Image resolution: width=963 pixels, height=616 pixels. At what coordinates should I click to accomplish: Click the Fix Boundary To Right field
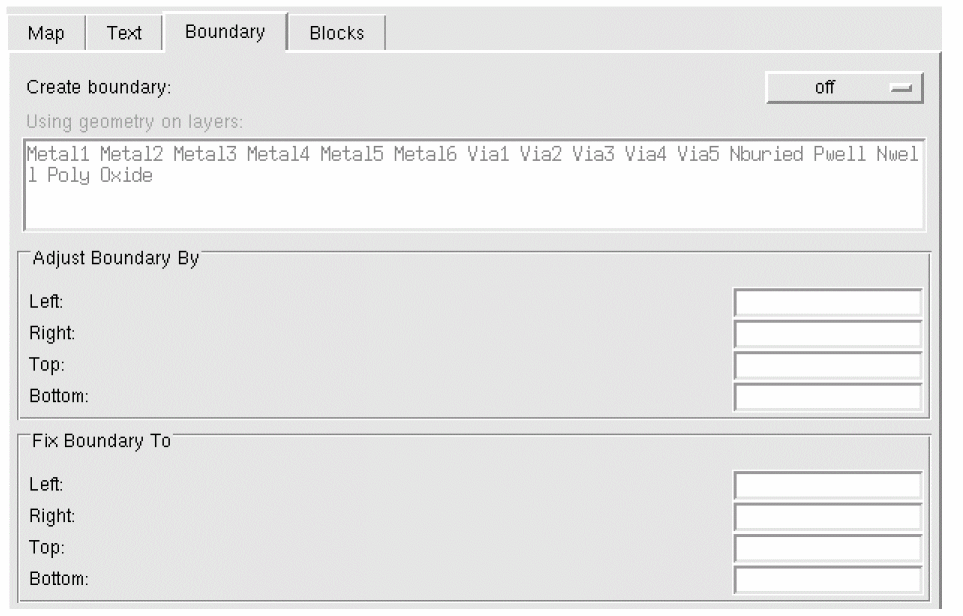pyautogui.click(x=827, y=517)
